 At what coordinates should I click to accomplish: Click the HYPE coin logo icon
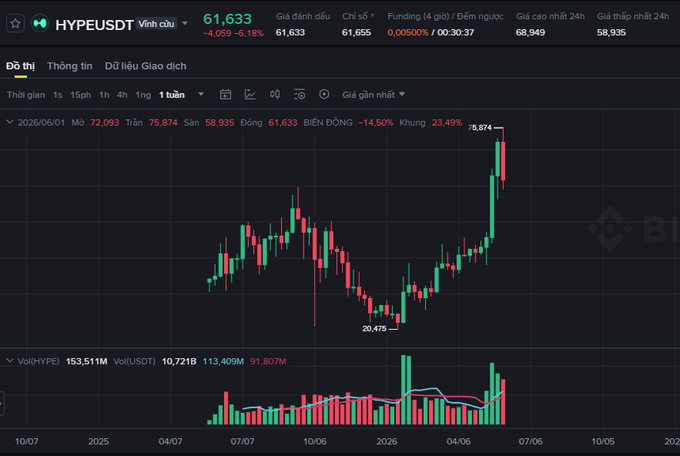(x=40, y=23)
